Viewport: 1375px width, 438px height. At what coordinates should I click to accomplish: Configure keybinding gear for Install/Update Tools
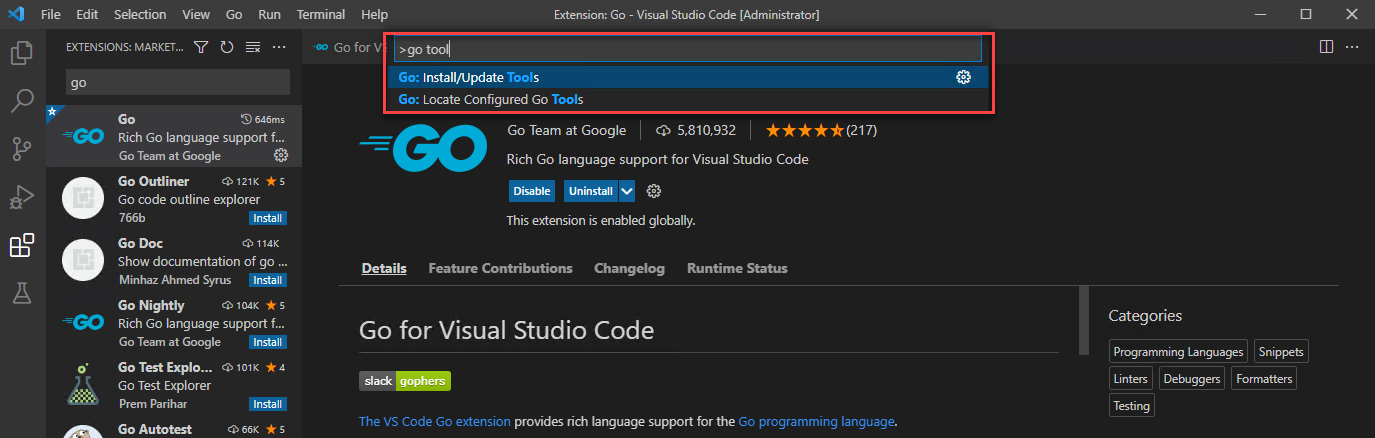[964, 77]
